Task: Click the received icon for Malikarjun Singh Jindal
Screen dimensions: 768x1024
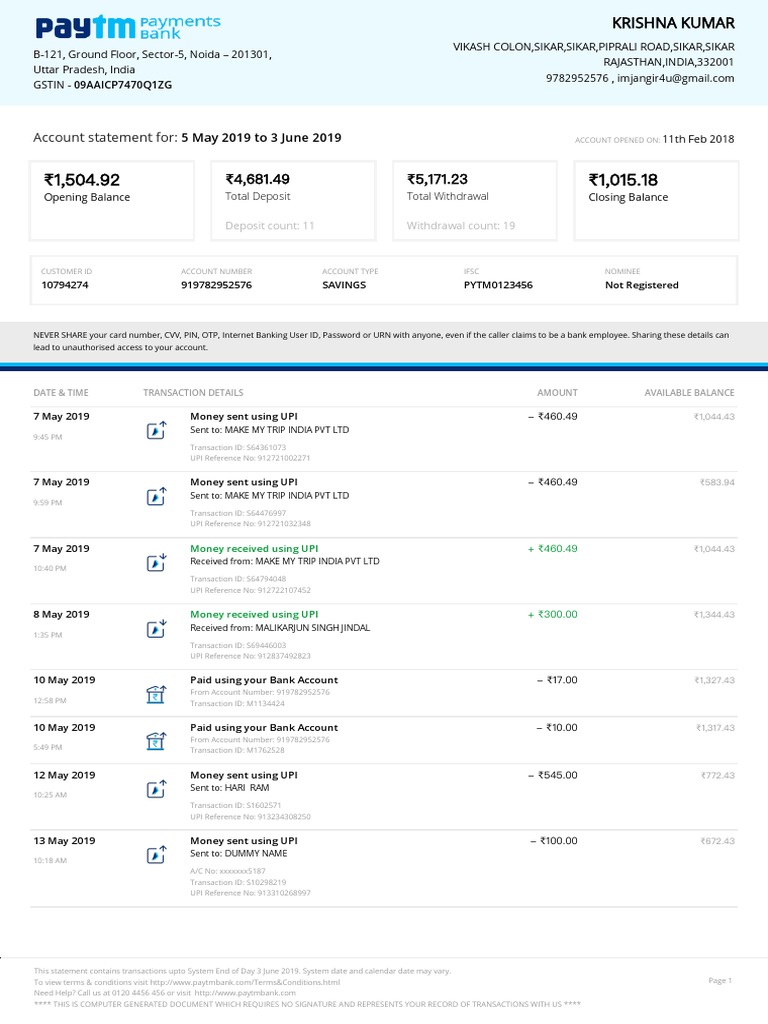Action: click(x=156, y=629)
